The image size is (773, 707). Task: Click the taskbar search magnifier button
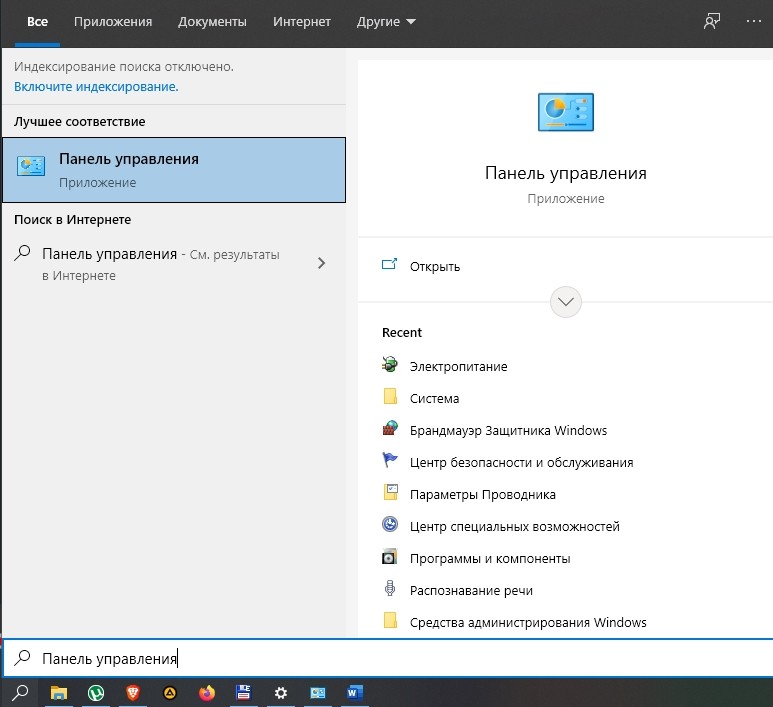(x=20, y=693)
